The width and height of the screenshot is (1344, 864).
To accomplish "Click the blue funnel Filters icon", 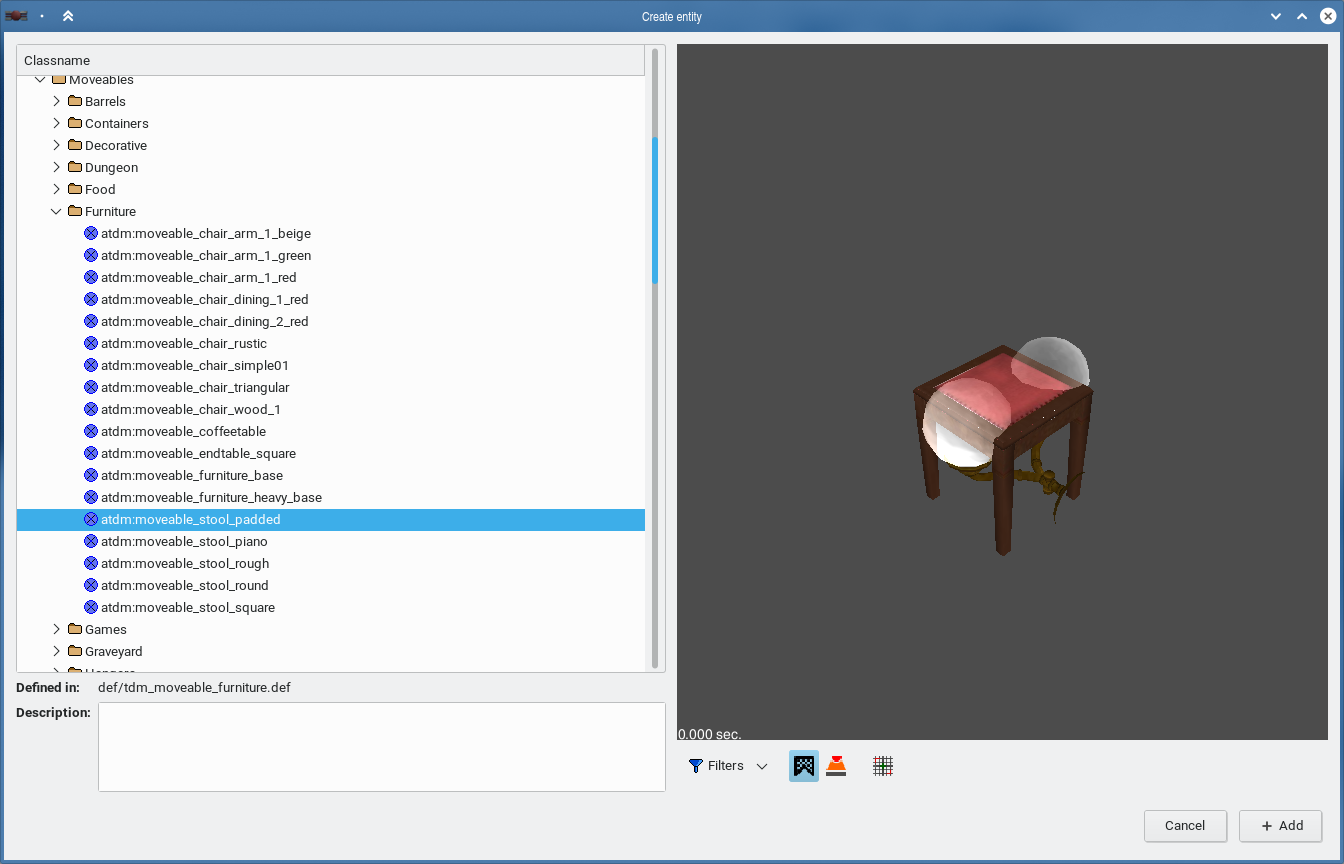I will tap(696, 766).
